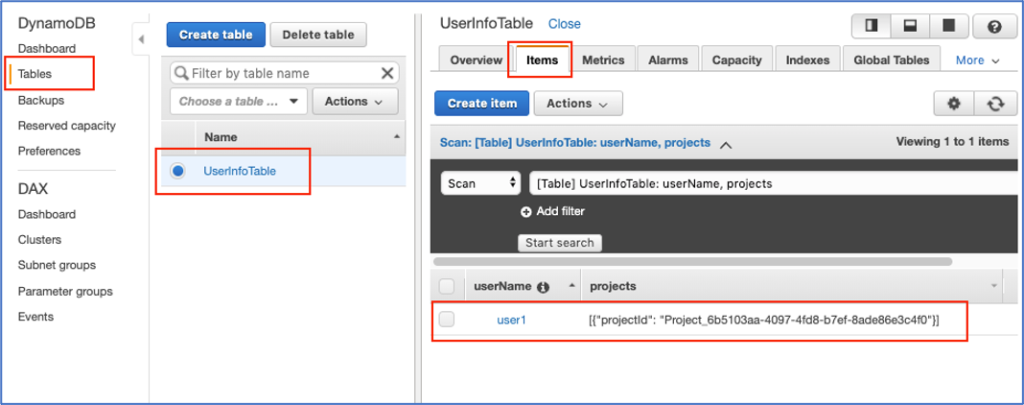Switch to the Indexes tab
This screenshot has height=405, width=1024.
point(808,60)
